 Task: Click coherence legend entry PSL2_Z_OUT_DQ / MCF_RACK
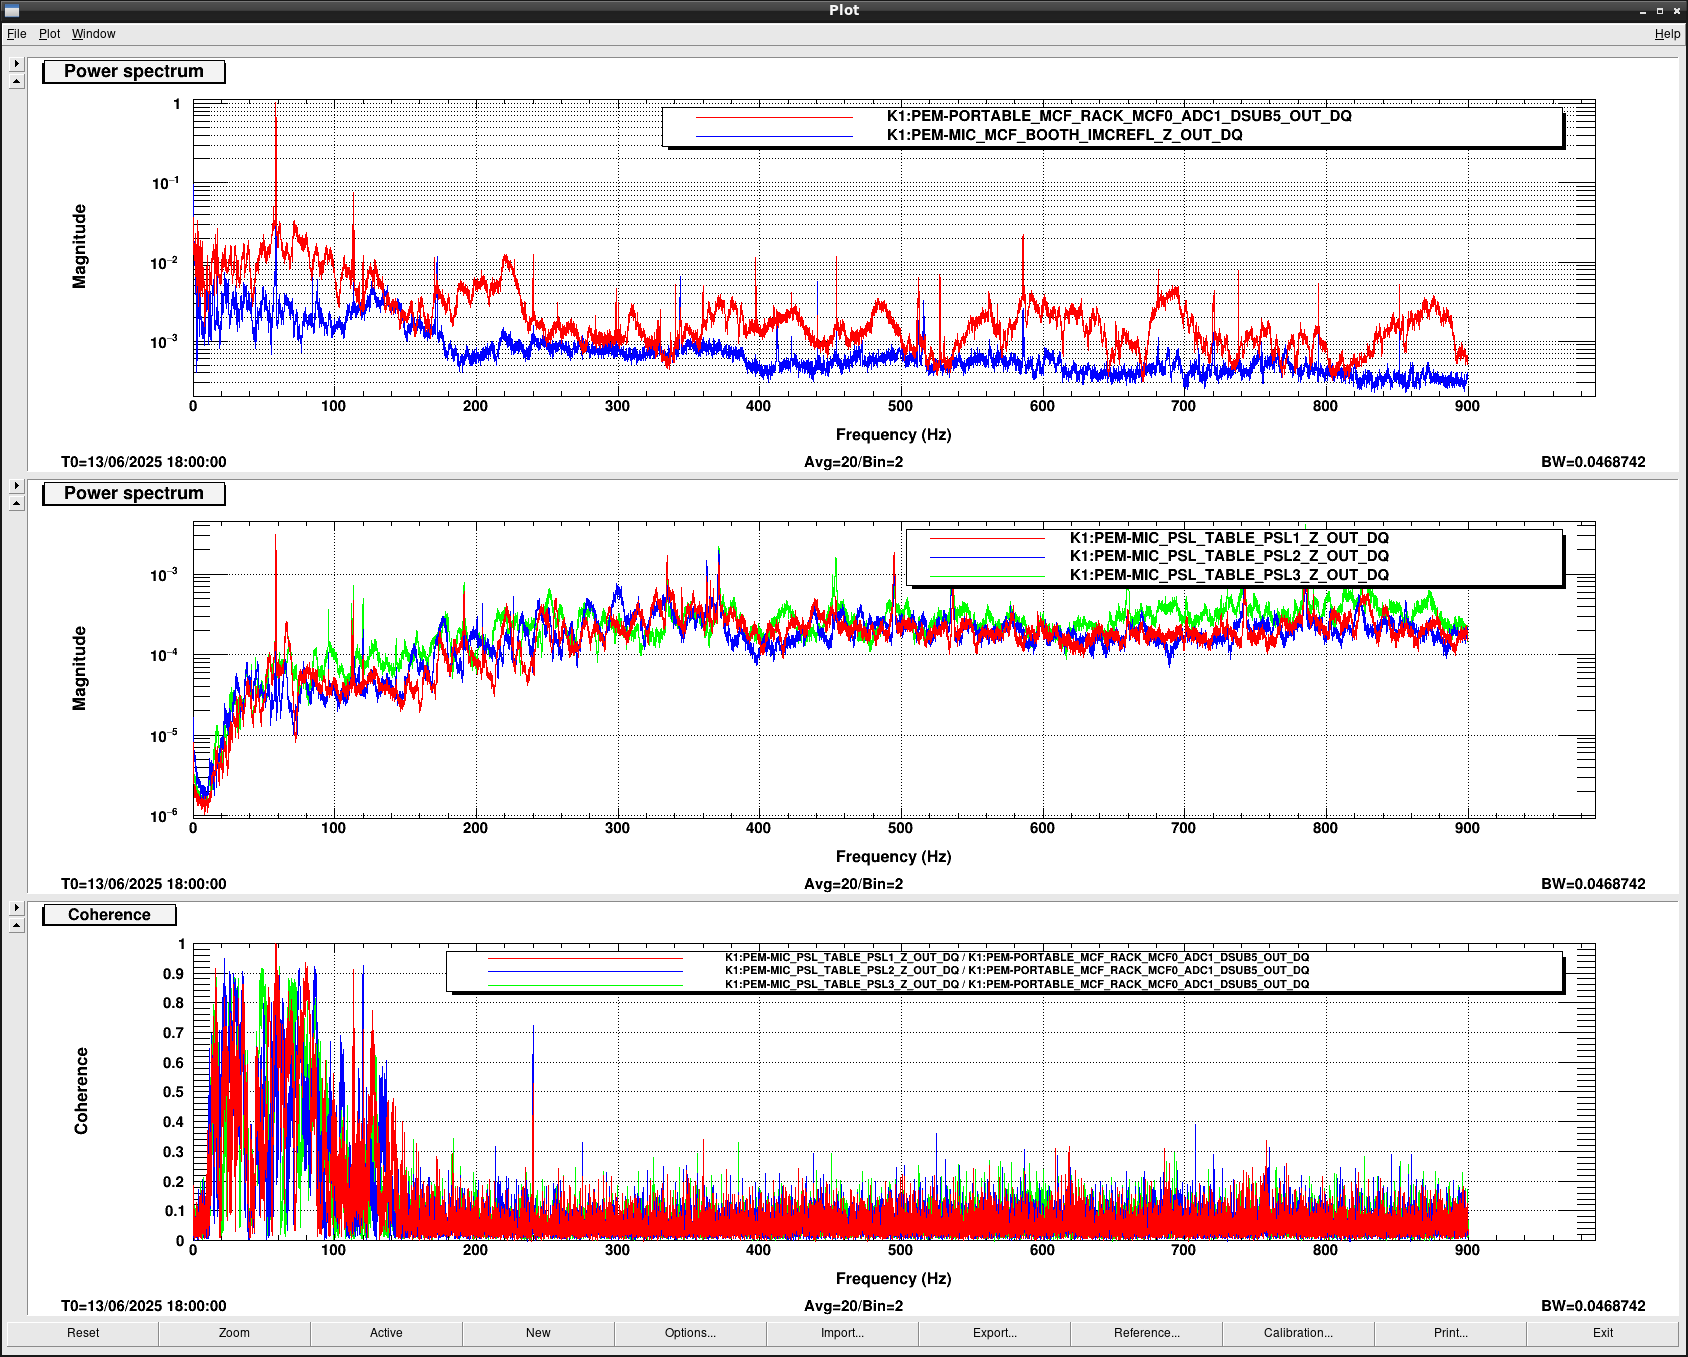1017,971
